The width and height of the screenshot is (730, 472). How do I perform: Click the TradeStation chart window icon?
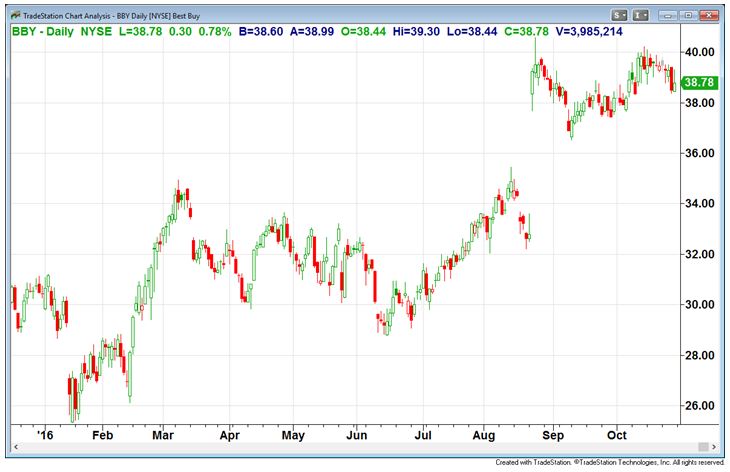(x=15, y=15)
